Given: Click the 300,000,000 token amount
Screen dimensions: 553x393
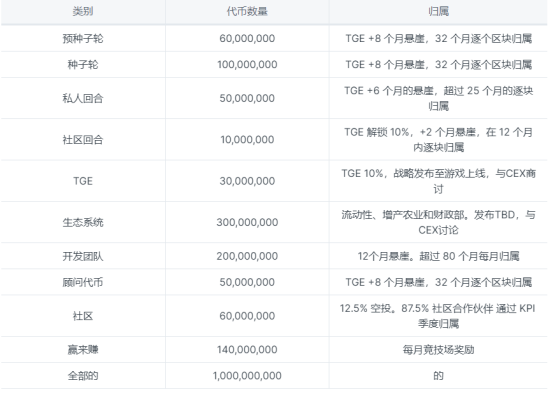Looking at the screenshot, I should (x=247, y=222).
